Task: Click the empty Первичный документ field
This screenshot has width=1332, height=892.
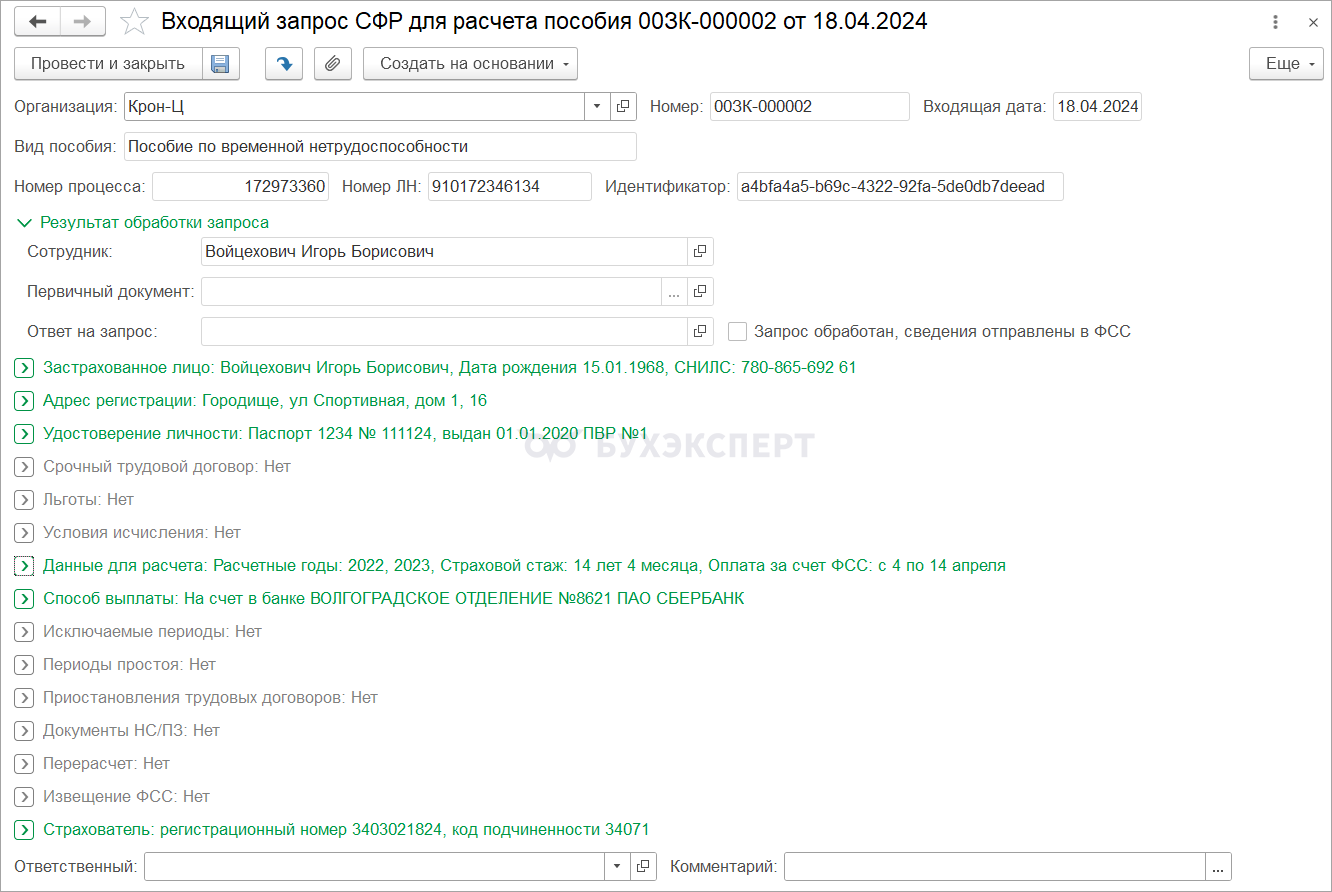Action: click(x=431, y=291)
